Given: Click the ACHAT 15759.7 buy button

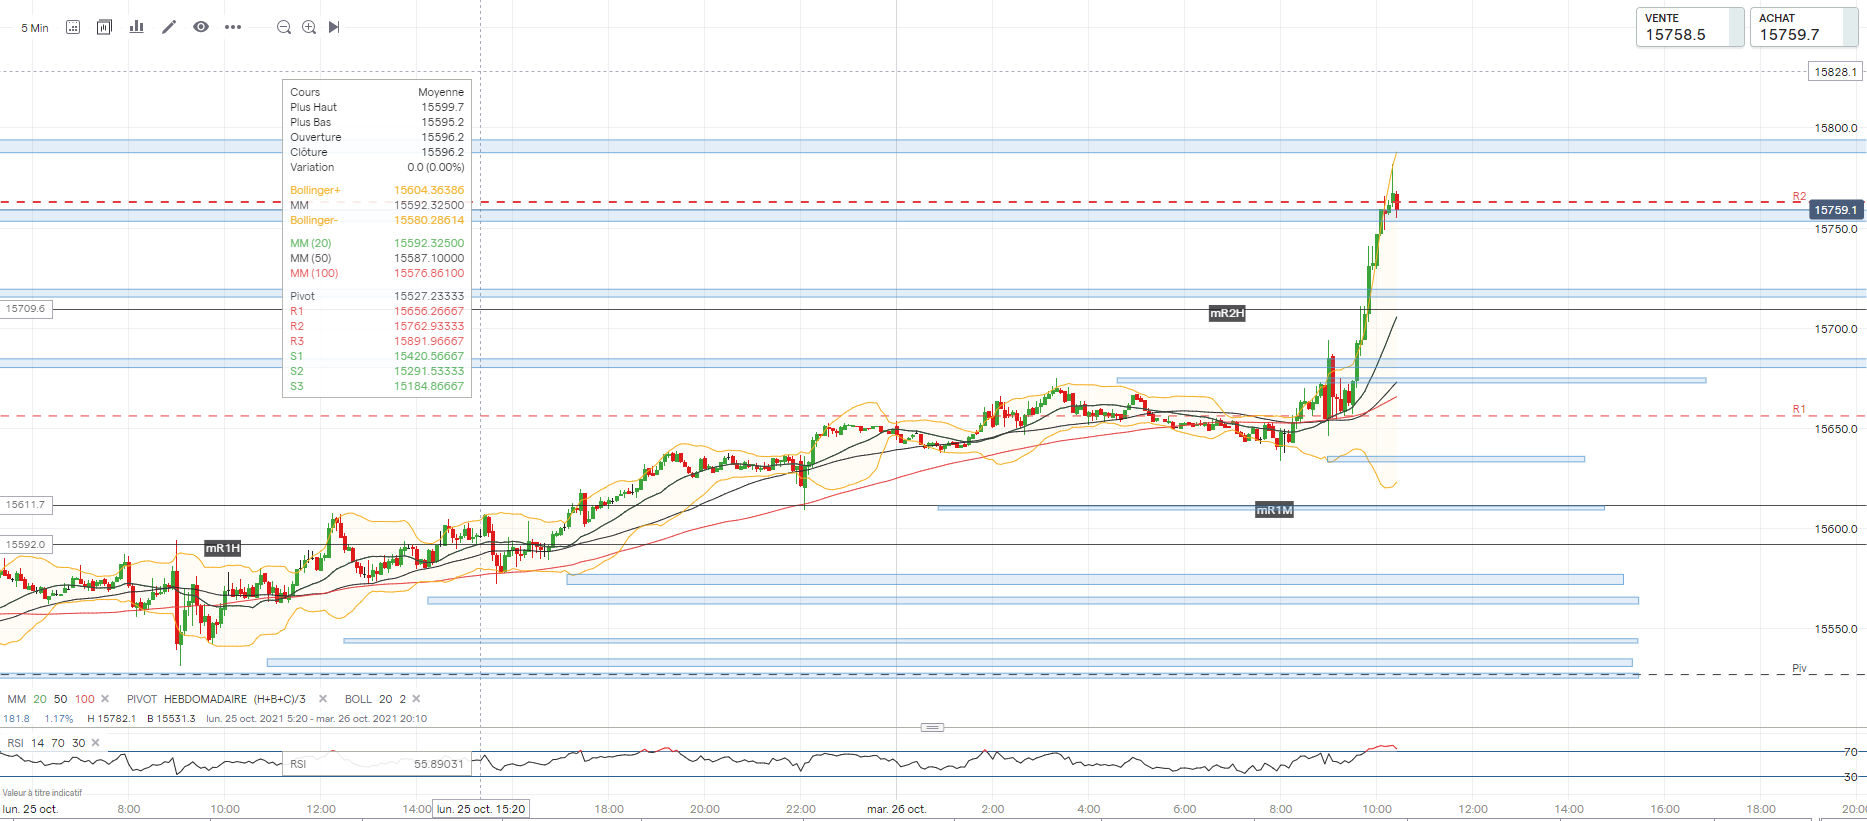Looking at the screenshot, I should (1804, 27).
